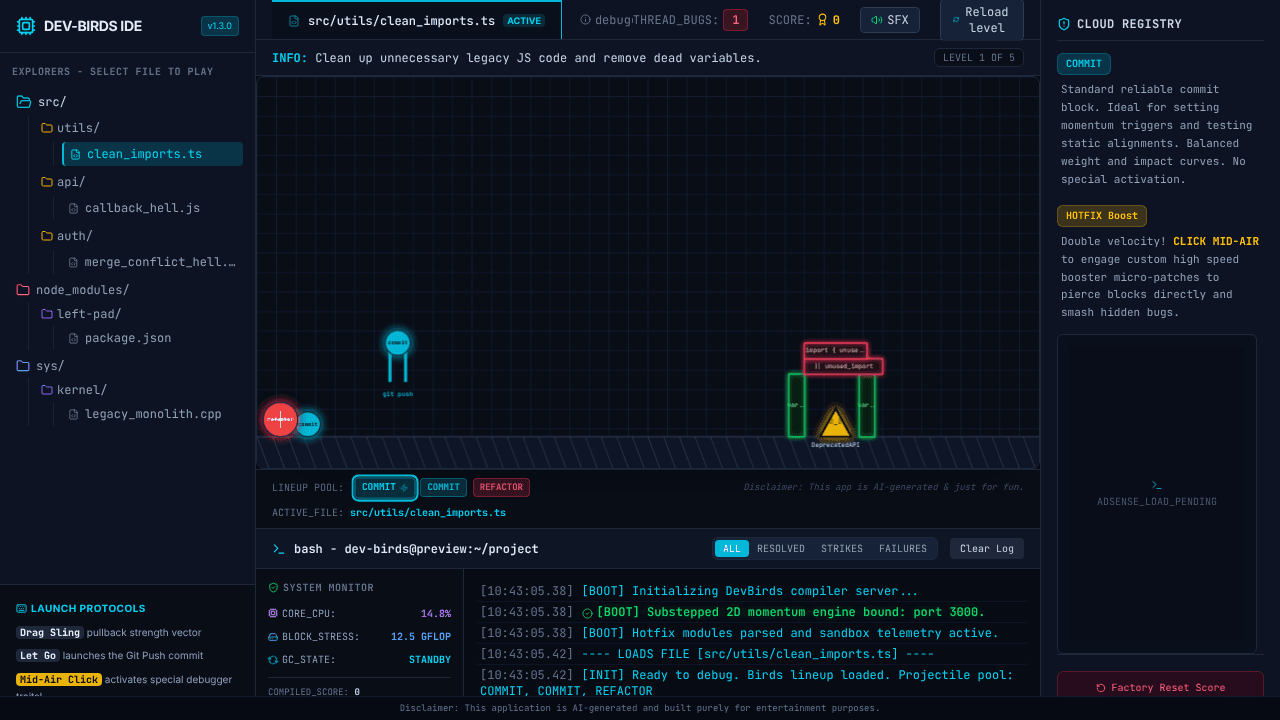Screen dimensions: 1280x720
Task: Open the clean_imports.ts file in explorer
Action: (152, 154)
